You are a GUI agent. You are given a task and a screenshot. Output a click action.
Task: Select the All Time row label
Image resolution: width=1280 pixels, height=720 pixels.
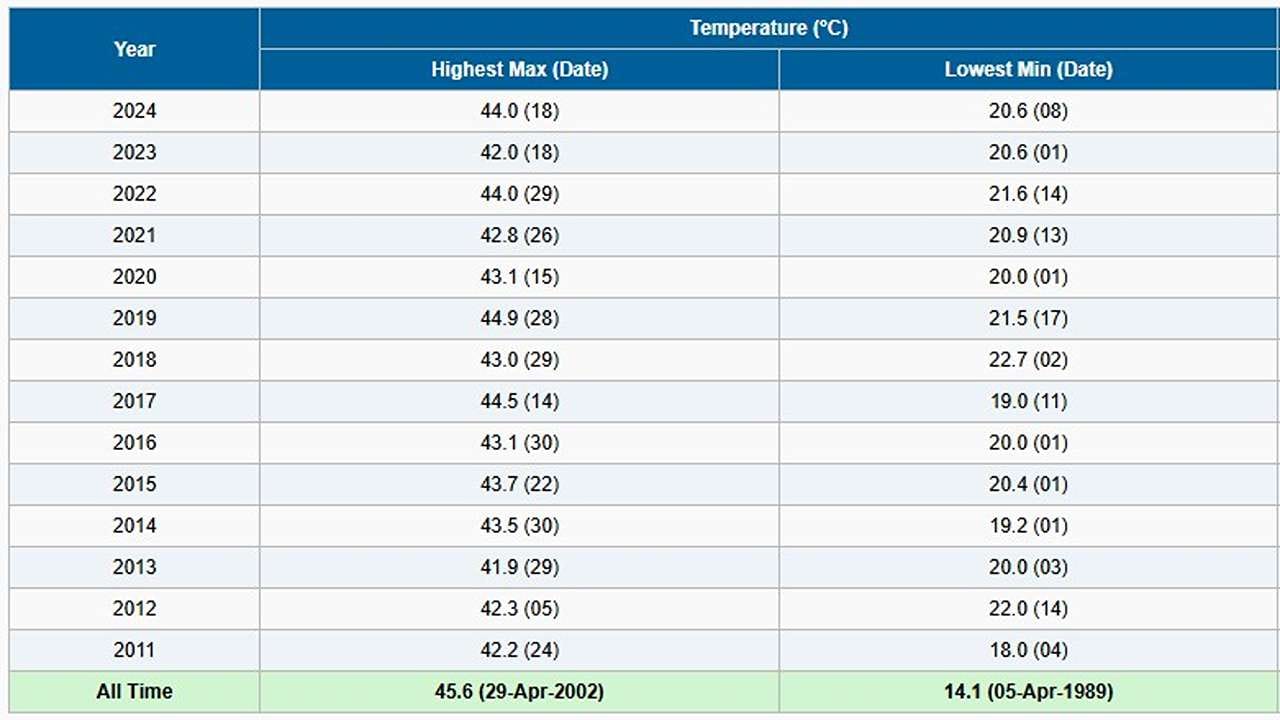(134, 692)
